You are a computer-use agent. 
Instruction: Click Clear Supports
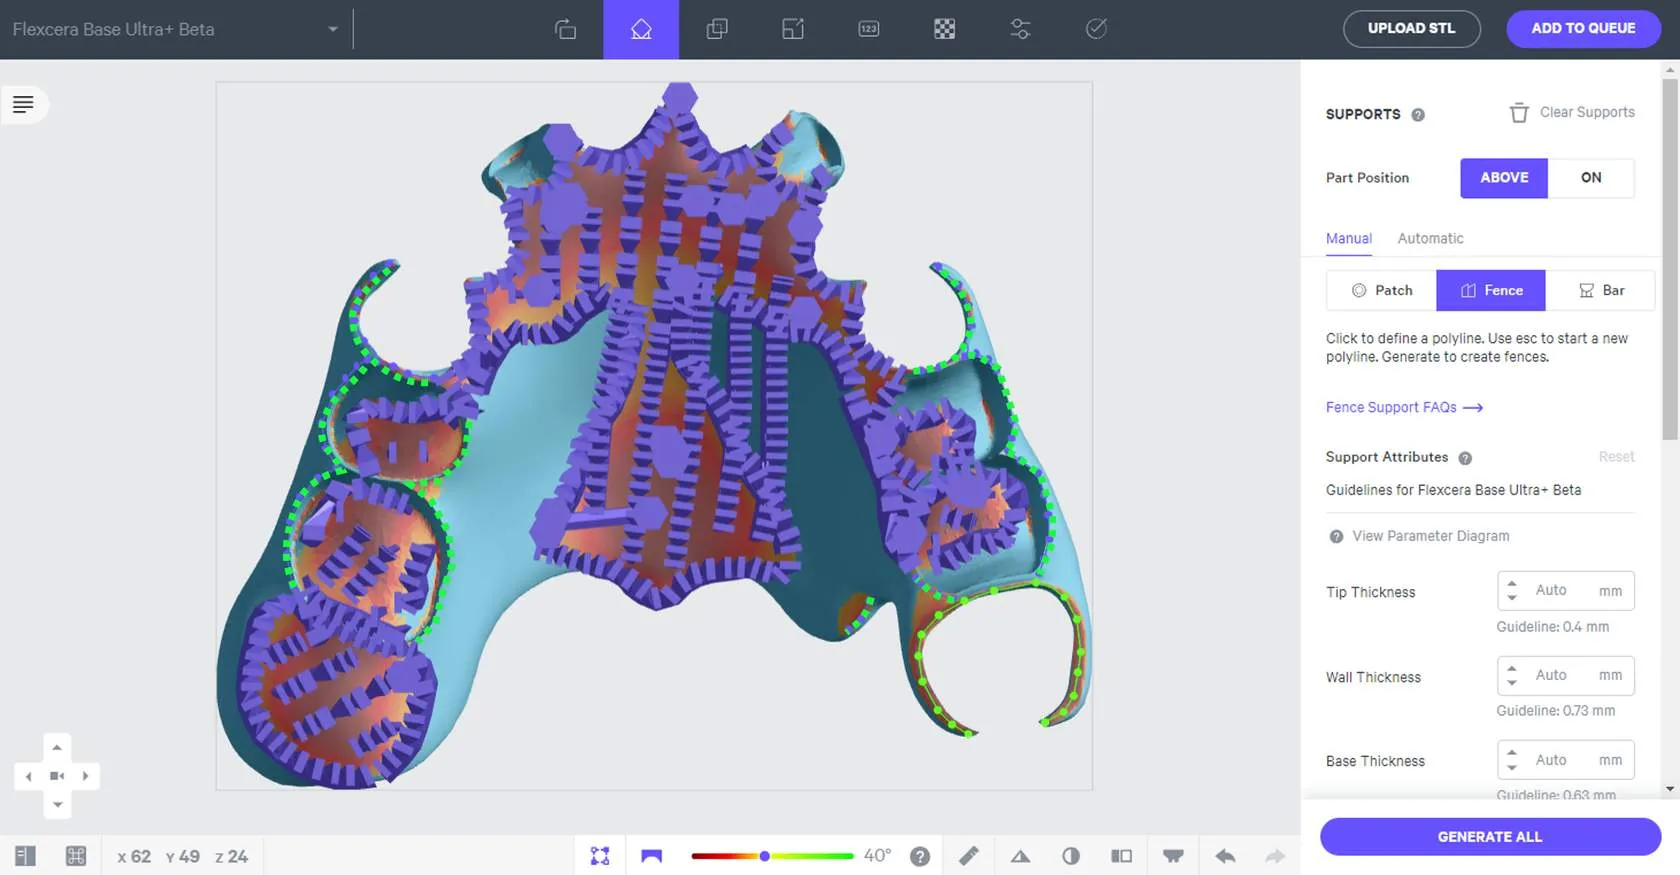pos(1572,112)
